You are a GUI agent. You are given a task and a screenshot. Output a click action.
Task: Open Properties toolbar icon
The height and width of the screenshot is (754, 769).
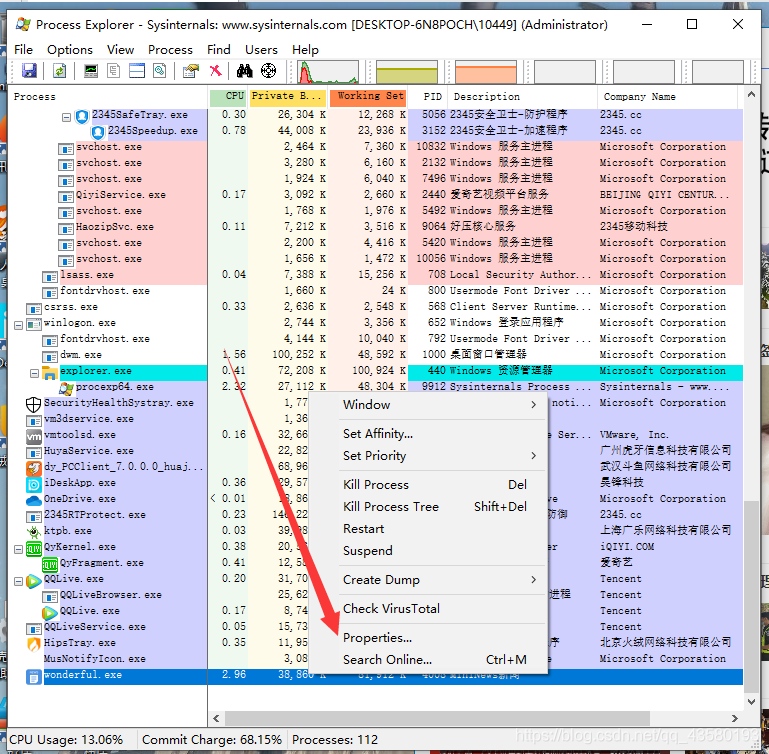(191, 71)
